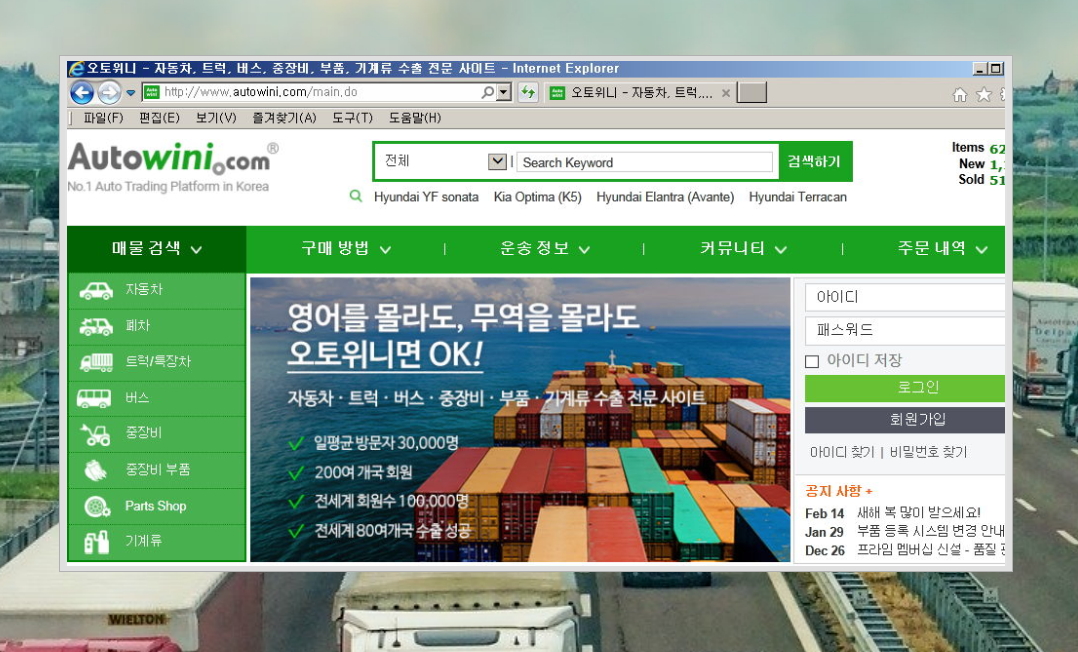Viewport: 1078px width, 652px height.
Task: Click the 검색하기 search button
Action: [x=815, y=162]
